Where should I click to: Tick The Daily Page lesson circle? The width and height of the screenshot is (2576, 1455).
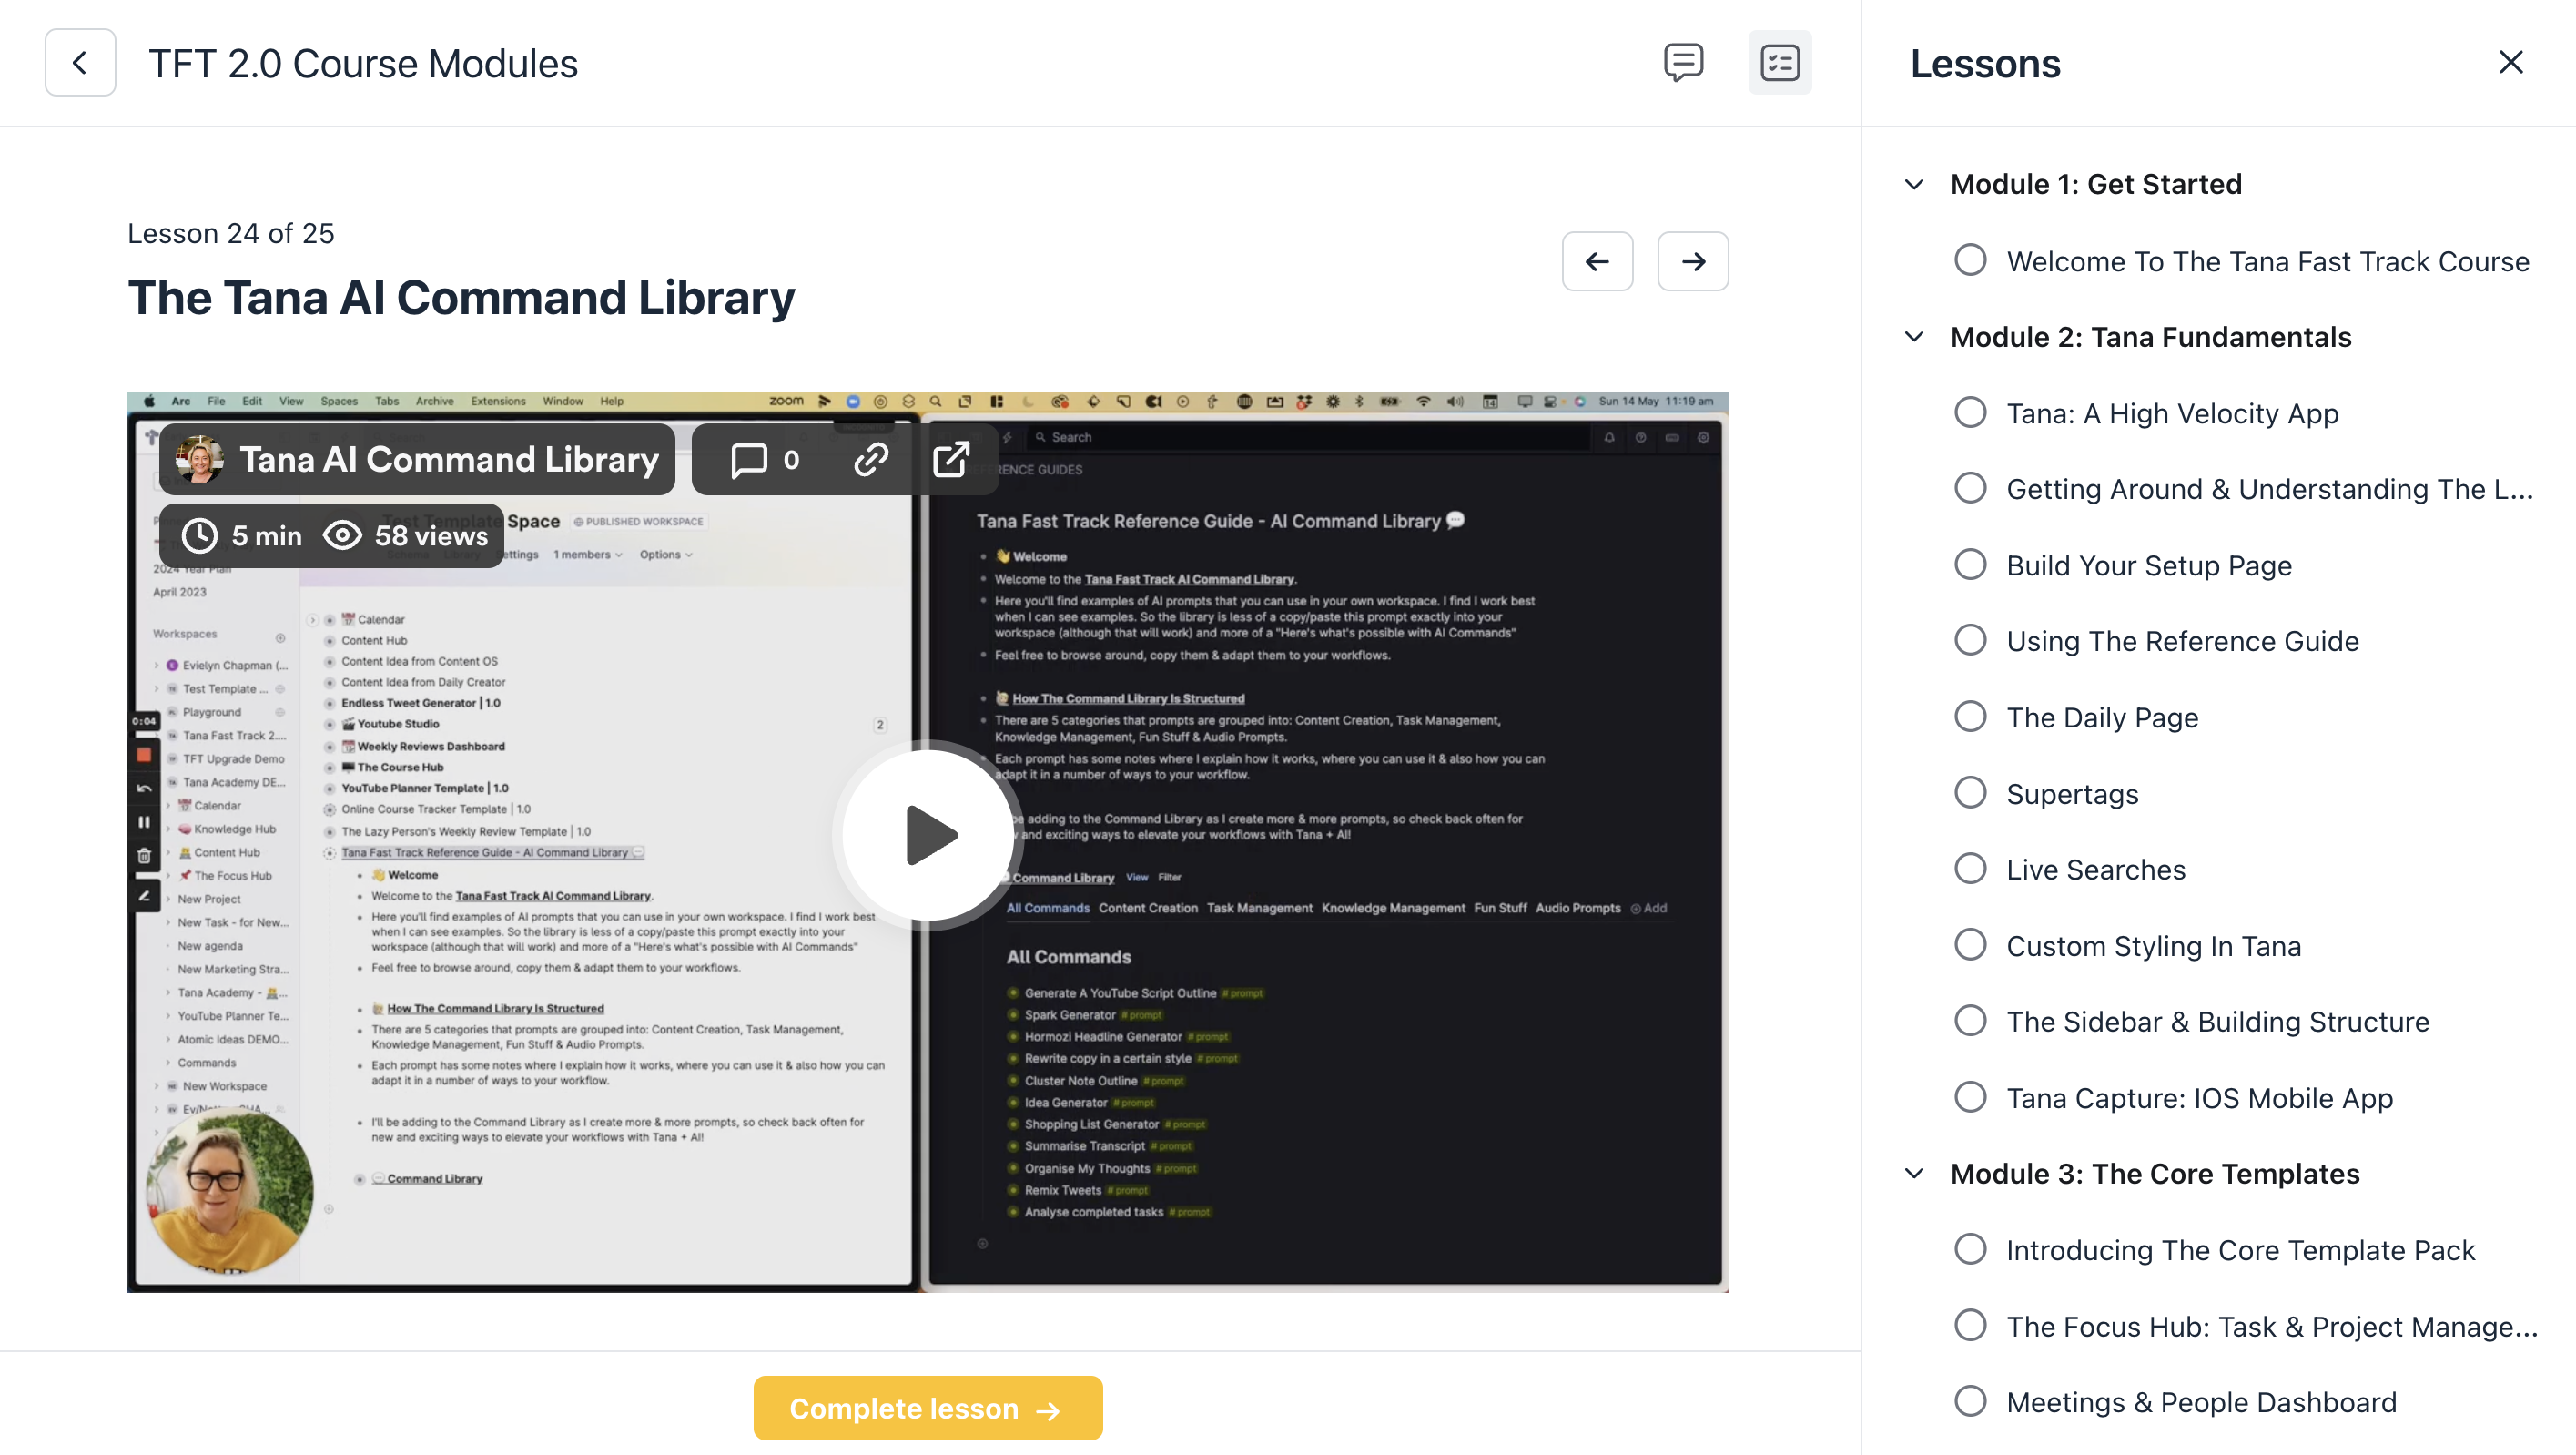(x=1970, y=717)
